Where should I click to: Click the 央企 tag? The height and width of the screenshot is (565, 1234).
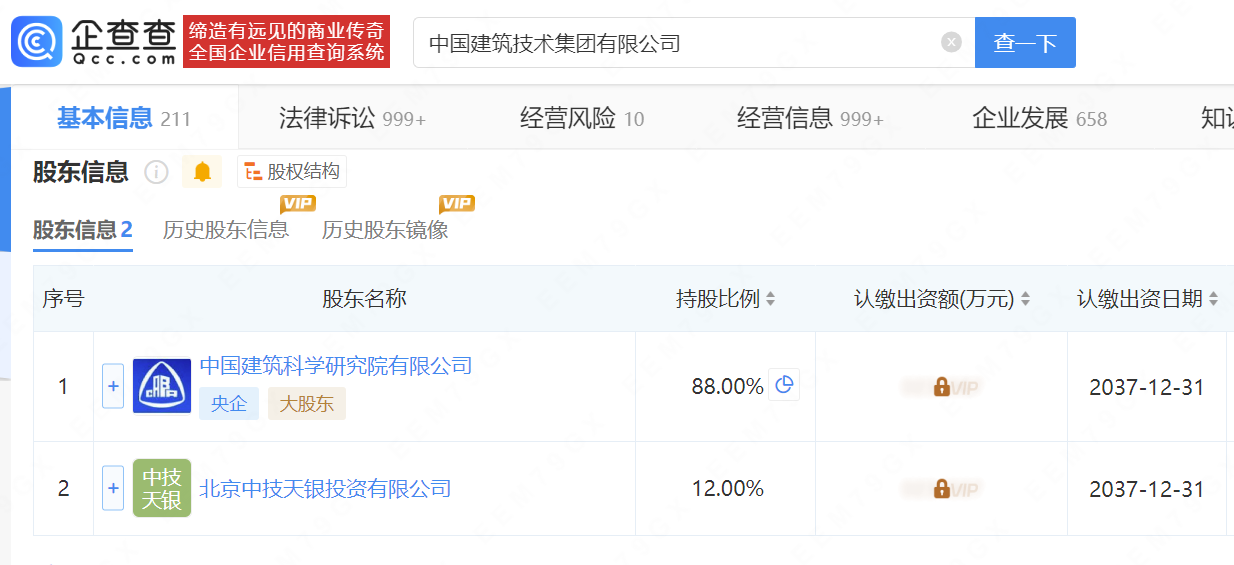pyautogui.click(x=229, y=403)
